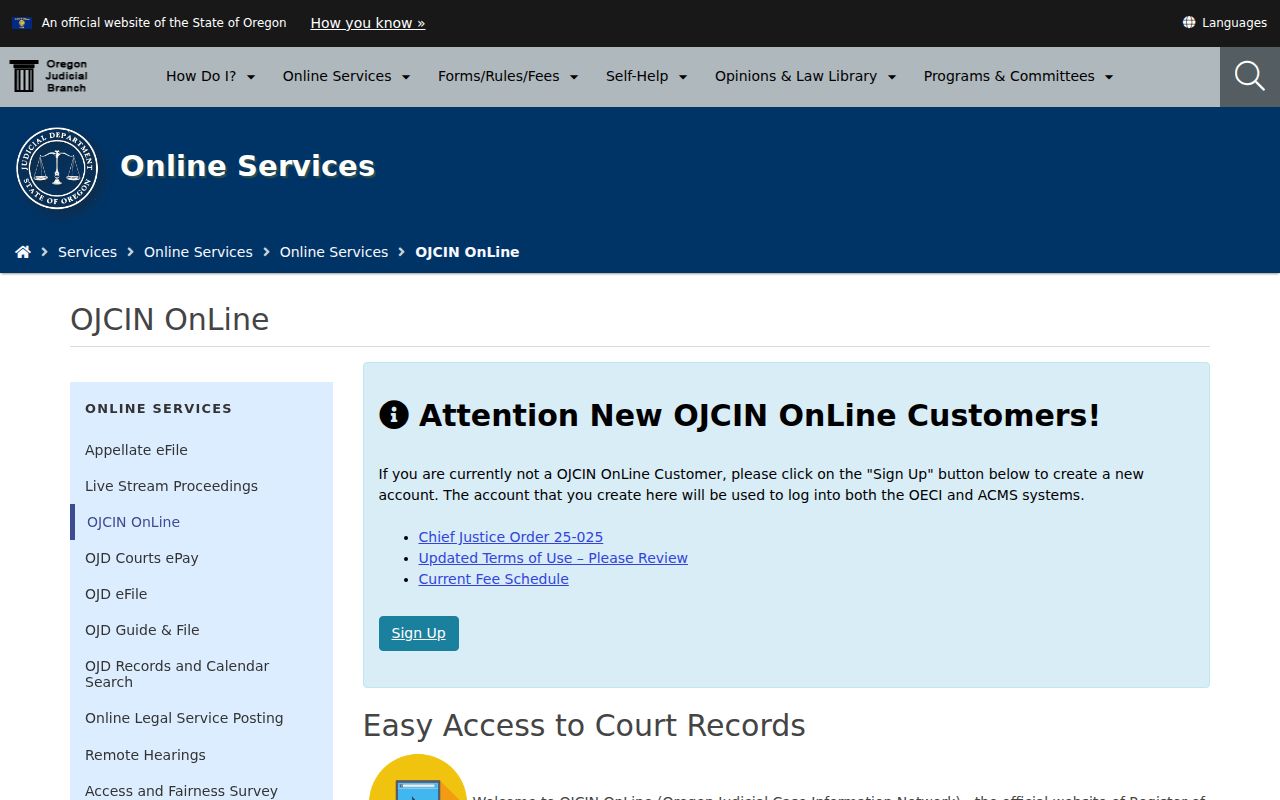This screenshot has width=1280, height=800.
Task: Click the info icon beside Attention heading
Action: 394,415
